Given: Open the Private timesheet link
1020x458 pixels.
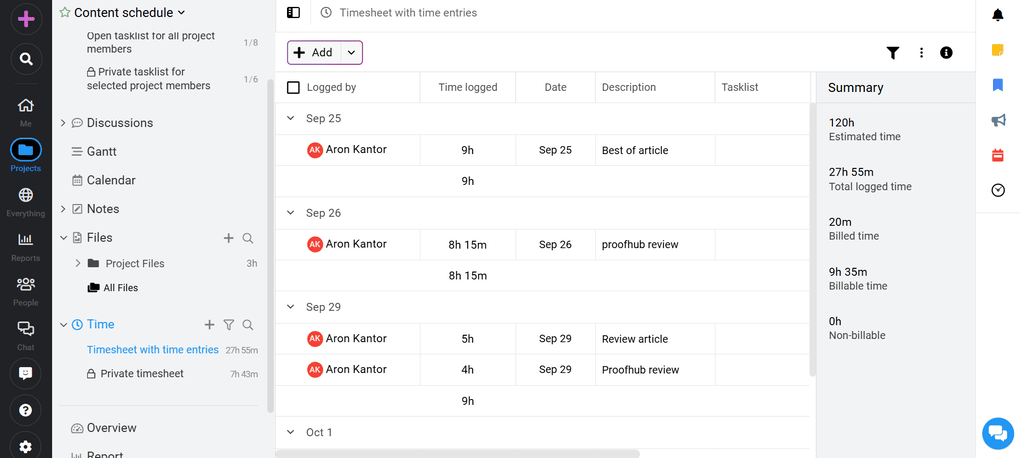Looking at the screenshot, I should pyautogui.click(x=142, y=374).
